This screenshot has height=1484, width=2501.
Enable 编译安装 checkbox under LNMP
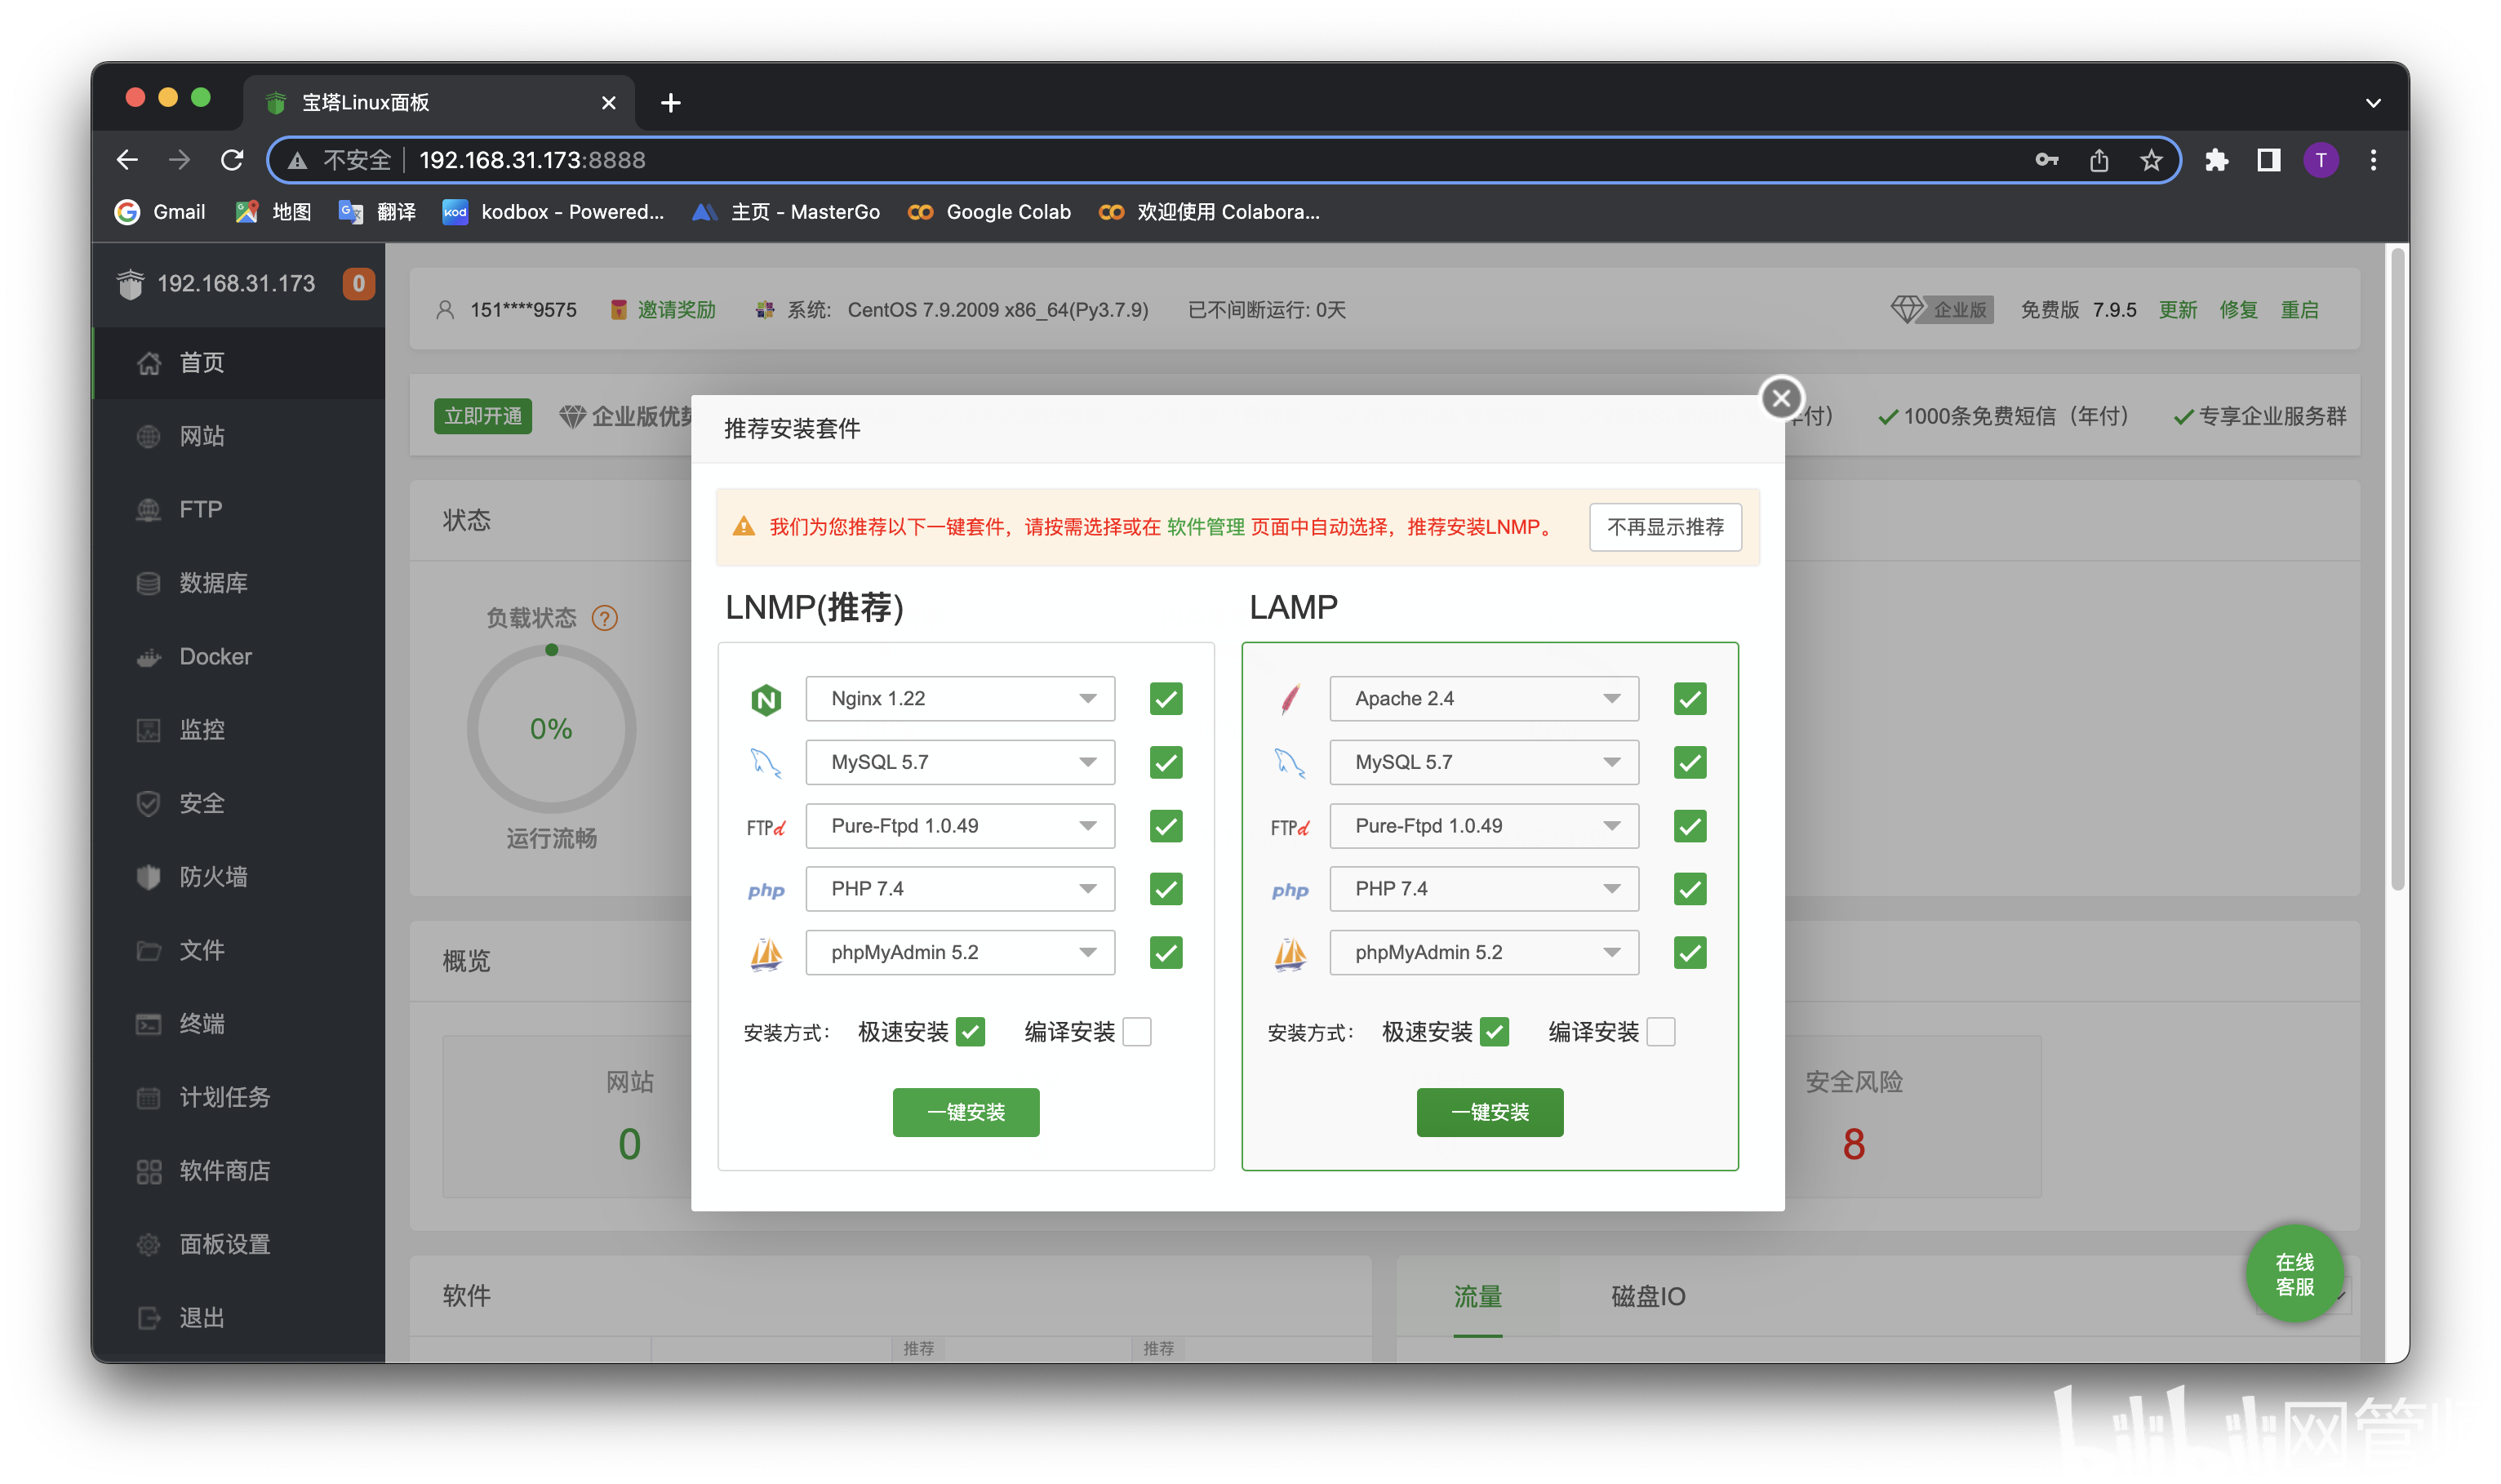pos(1137,1032)
